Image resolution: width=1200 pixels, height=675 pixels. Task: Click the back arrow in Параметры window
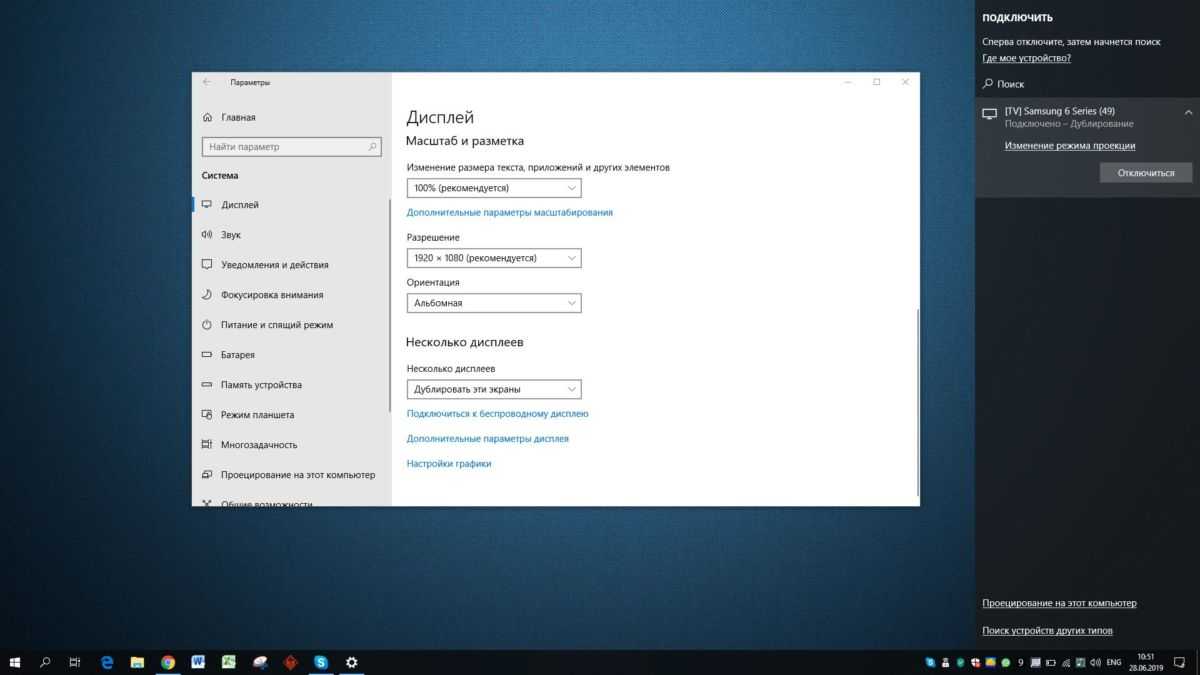pos(207,82)
